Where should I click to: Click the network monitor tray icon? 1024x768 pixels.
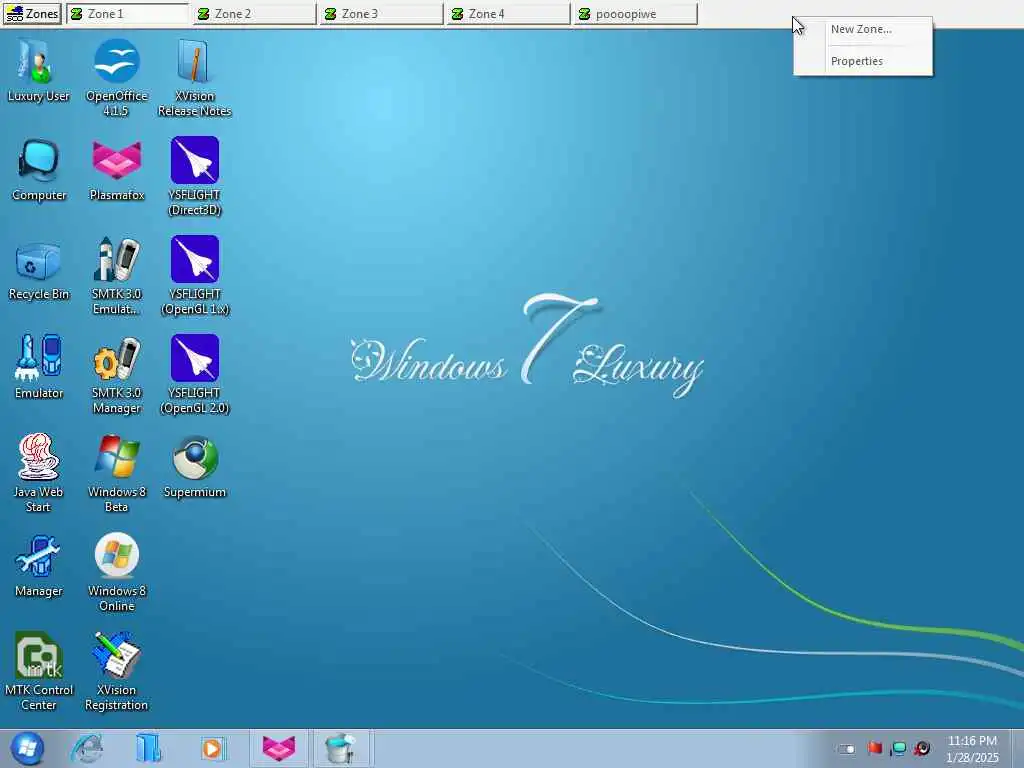tap(899, 748)
